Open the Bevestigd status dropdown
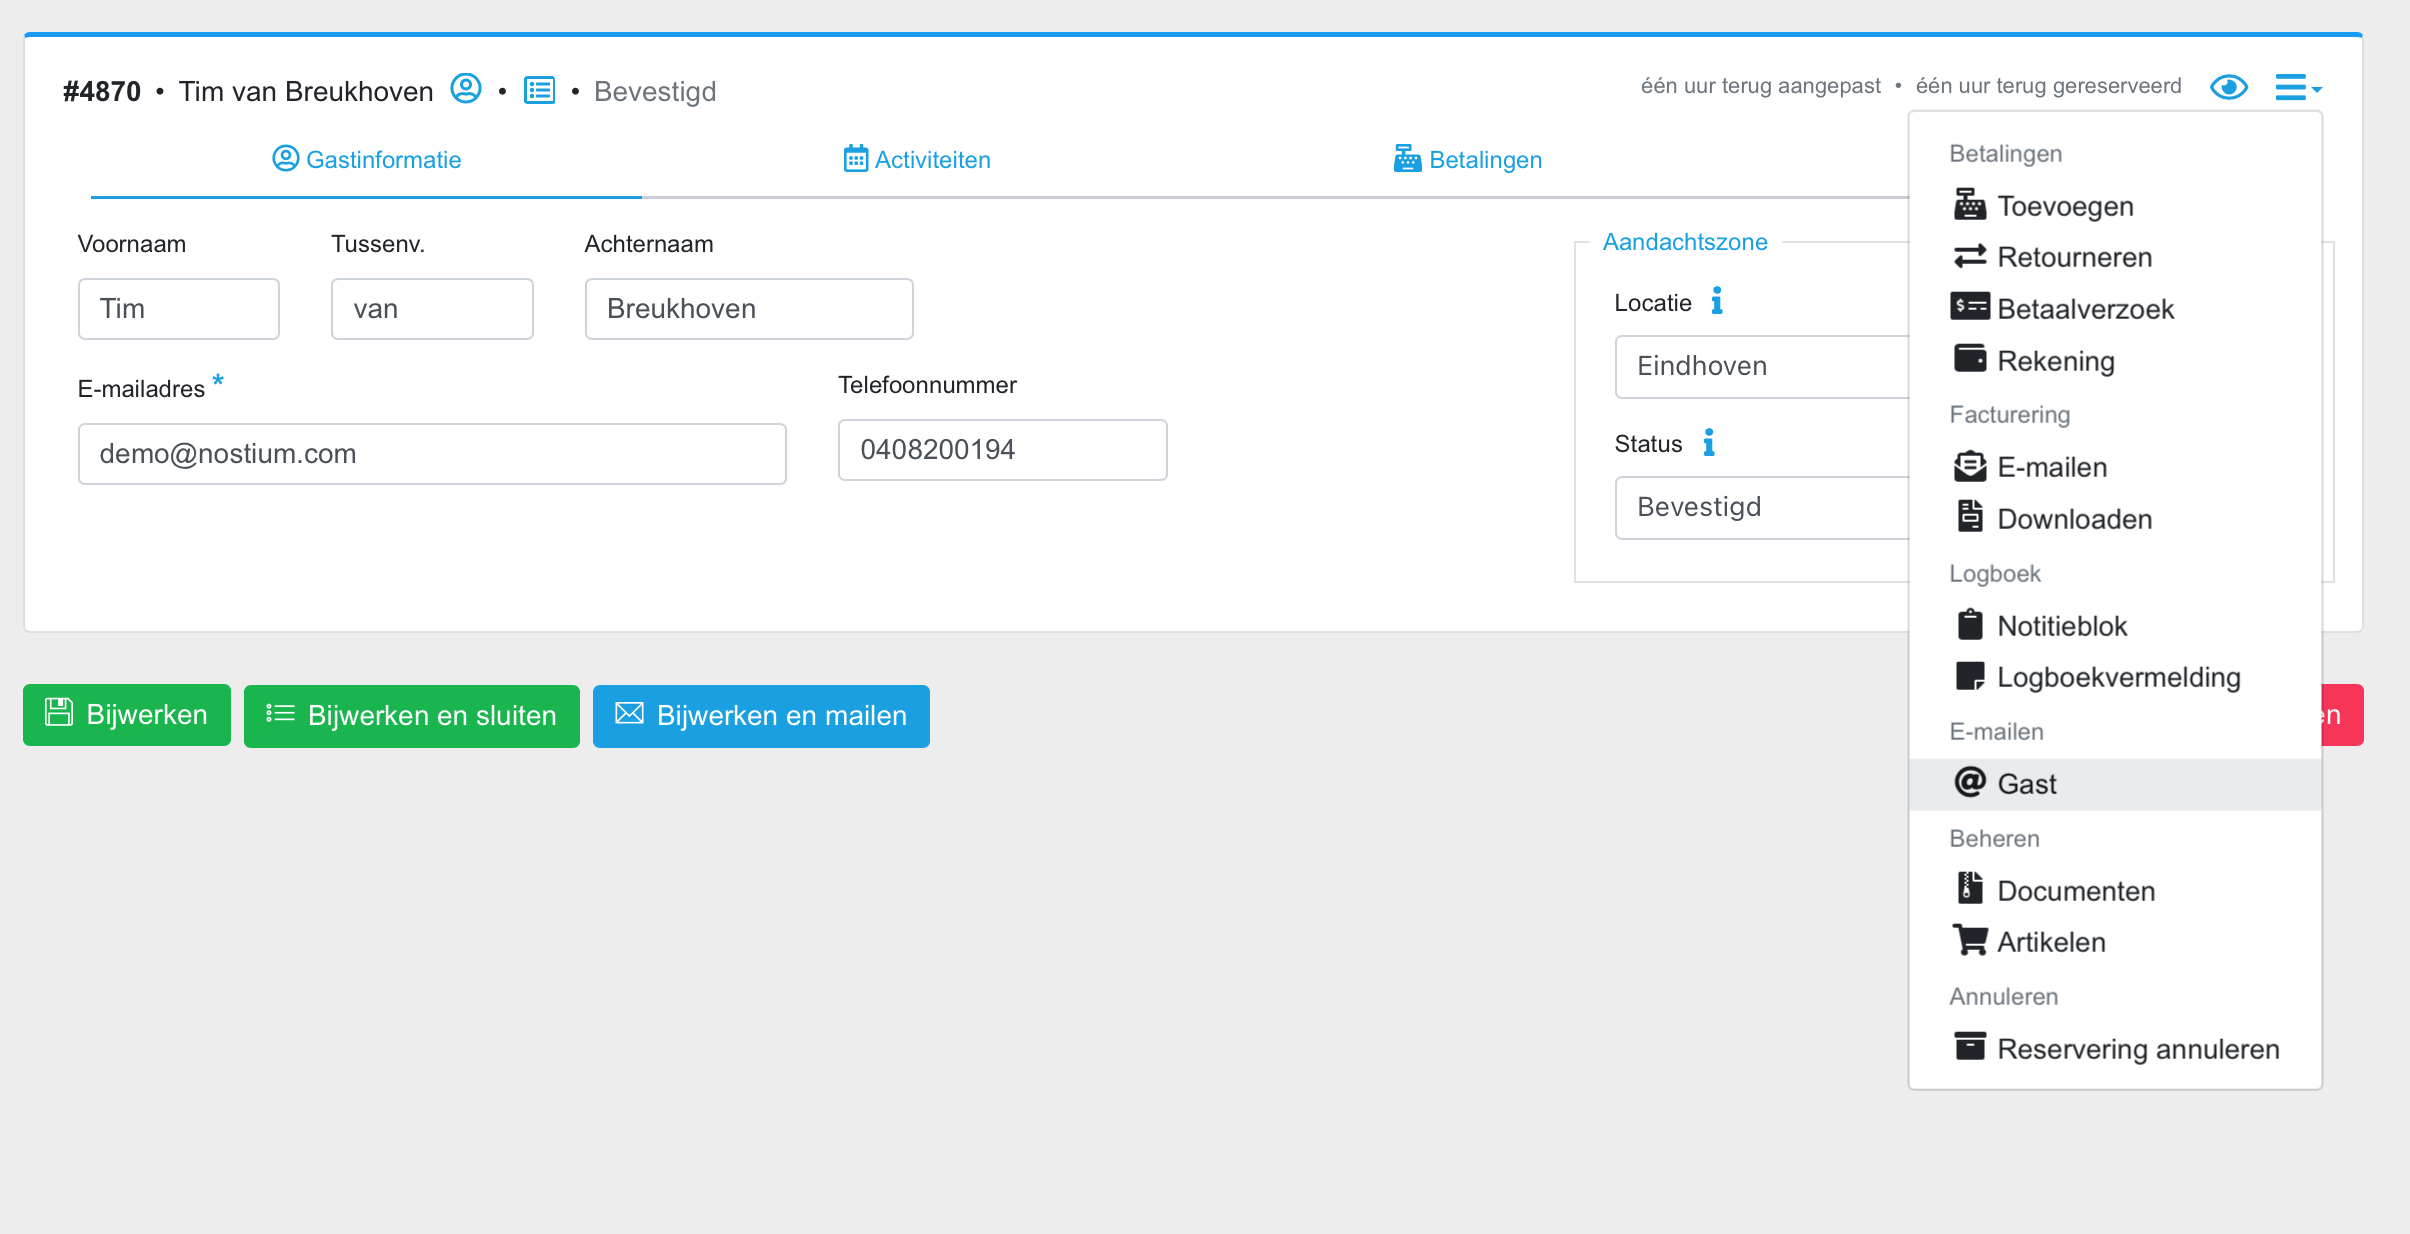Image resolution: width=2410 pixels, height=1234 pixels. pos(1760,507)
